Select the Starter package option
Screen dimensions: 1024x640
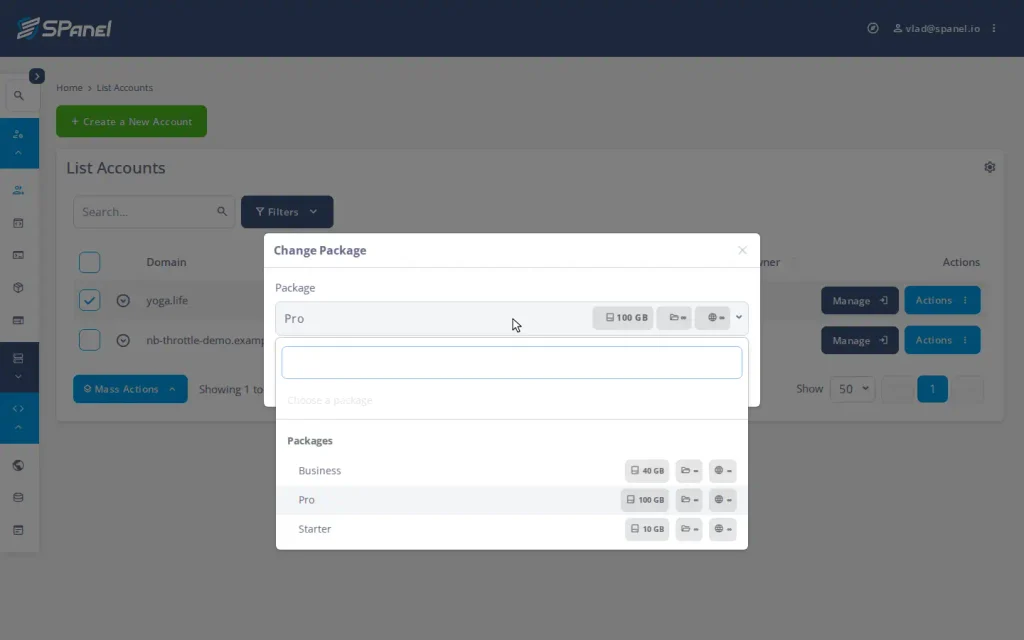point(511,529)
